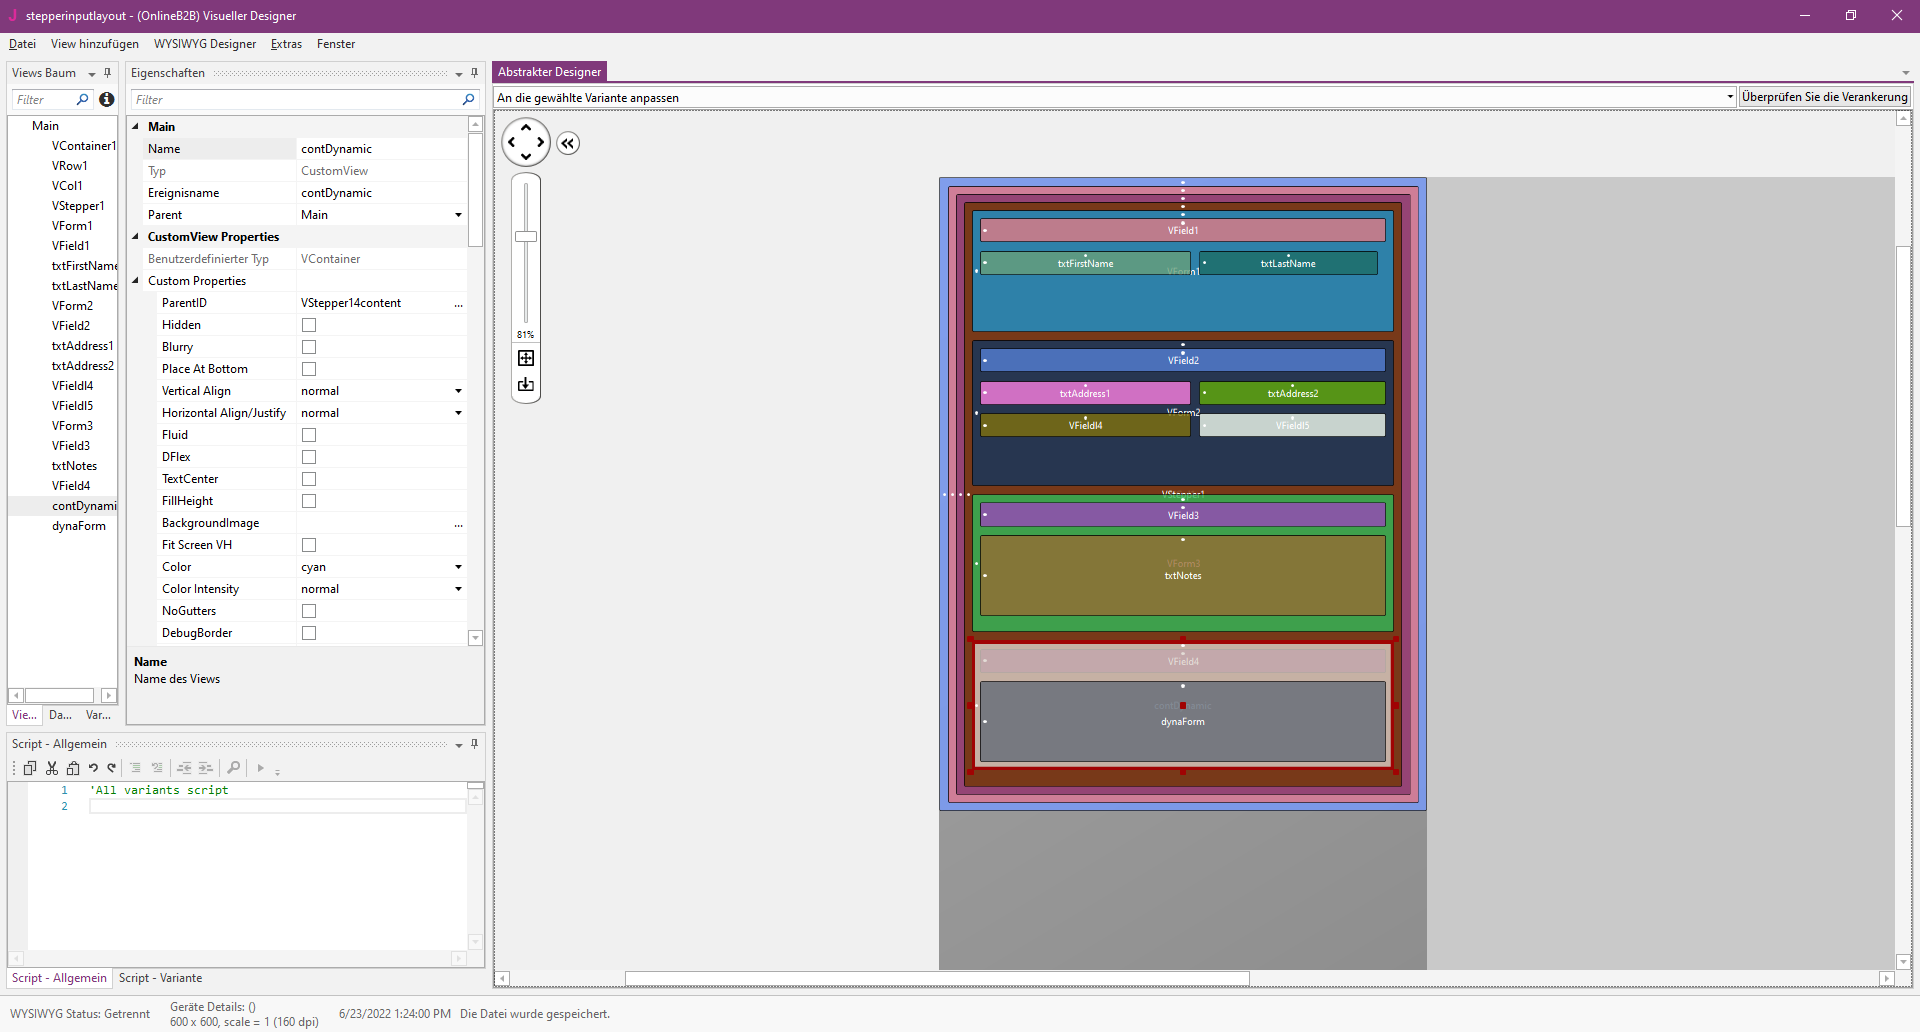Select the Cut icon in the script toolbar
Image resolution: width=1920 pixels, height=1032 pixels.
(x=51, y=768)
